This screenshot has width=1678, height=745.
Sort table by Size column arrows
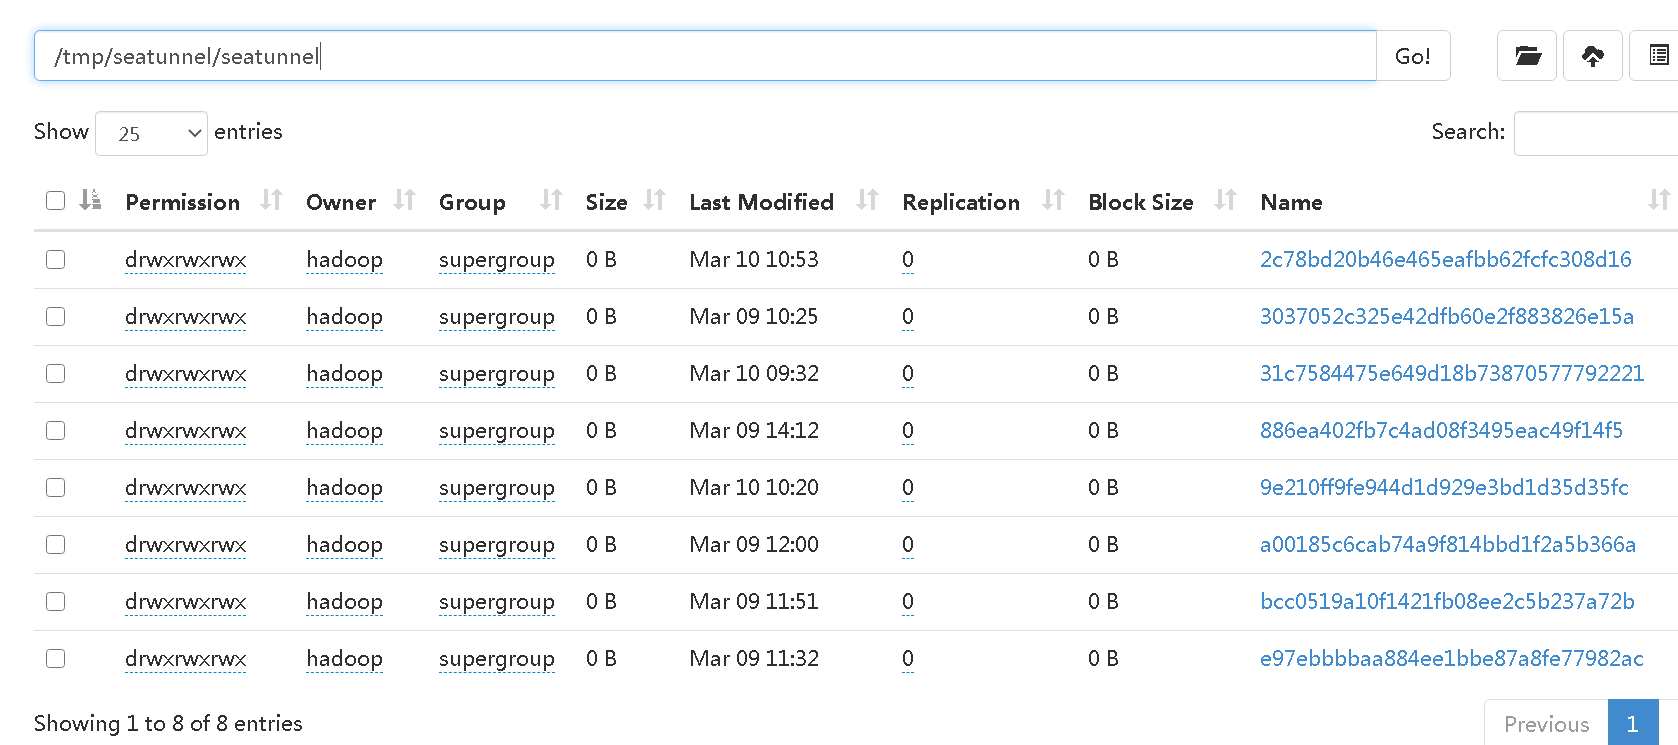pos(654,200)
